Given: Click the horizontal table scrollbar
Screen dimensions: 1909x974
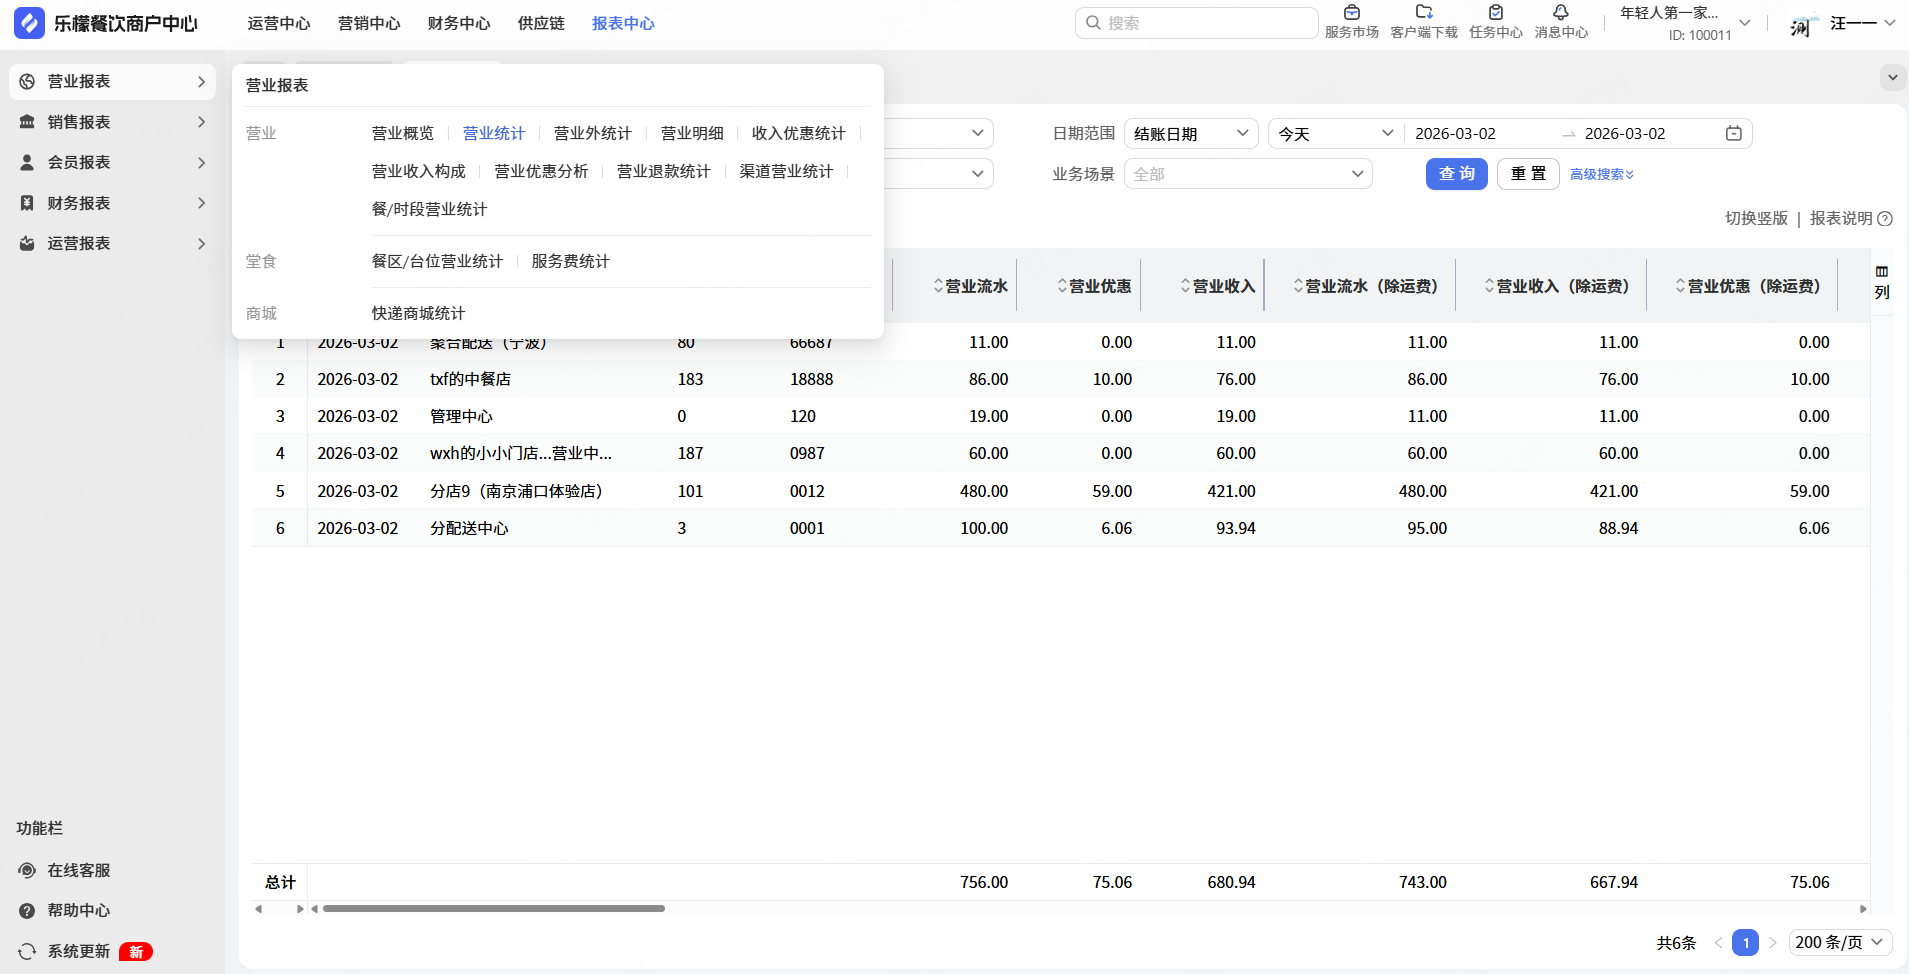Looking at the screenshot, I should (x=494, y=909).
